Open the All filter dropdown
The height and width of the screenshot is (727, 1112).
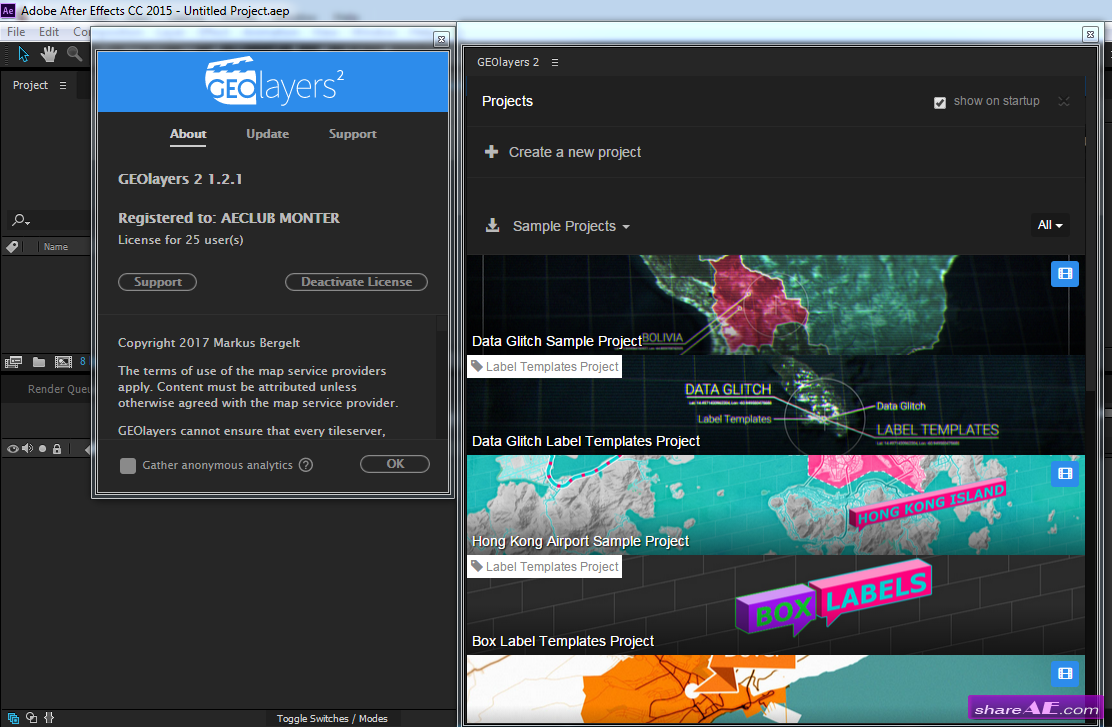pyautogui.click(x=1049, y=225)
